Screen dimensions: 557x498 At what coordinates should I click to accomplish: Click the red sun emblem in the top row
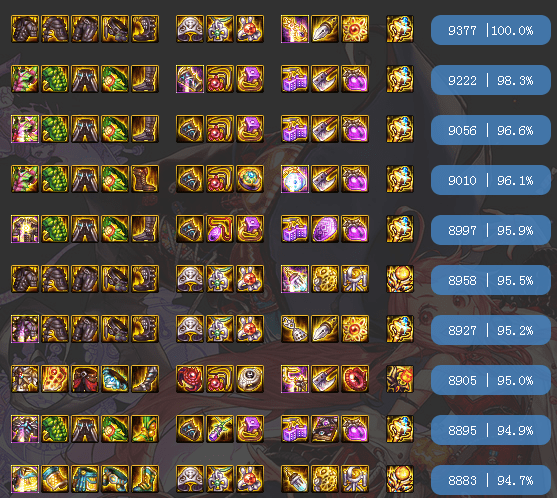point(355,29)
